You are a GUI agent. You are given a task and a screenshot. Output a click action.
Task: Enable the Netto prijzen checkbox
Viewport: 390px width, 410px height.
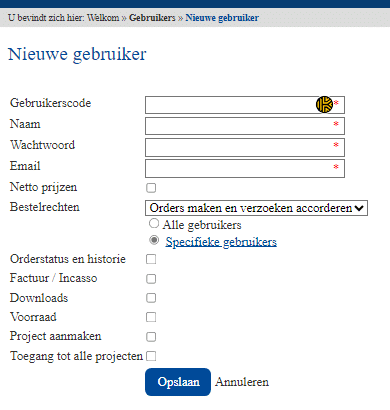click(x=151, y=188)
